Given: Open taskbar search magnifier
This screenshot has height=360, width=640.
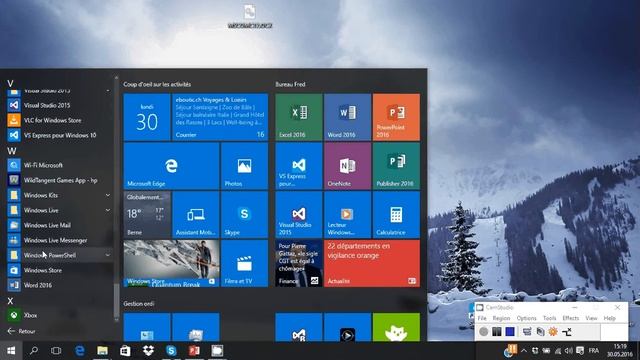Looking at the screenshot, I should pos(34,351).
